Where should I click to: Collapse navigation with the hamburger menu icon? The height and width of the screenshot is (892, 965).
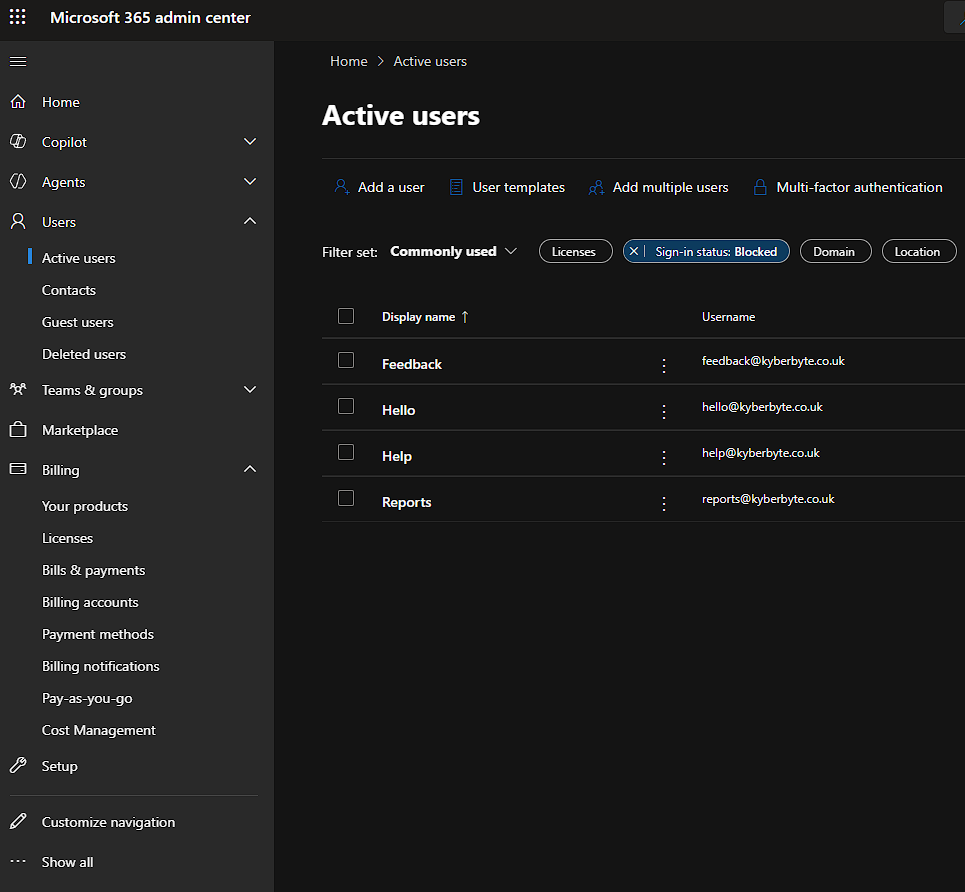coord(18,62)
